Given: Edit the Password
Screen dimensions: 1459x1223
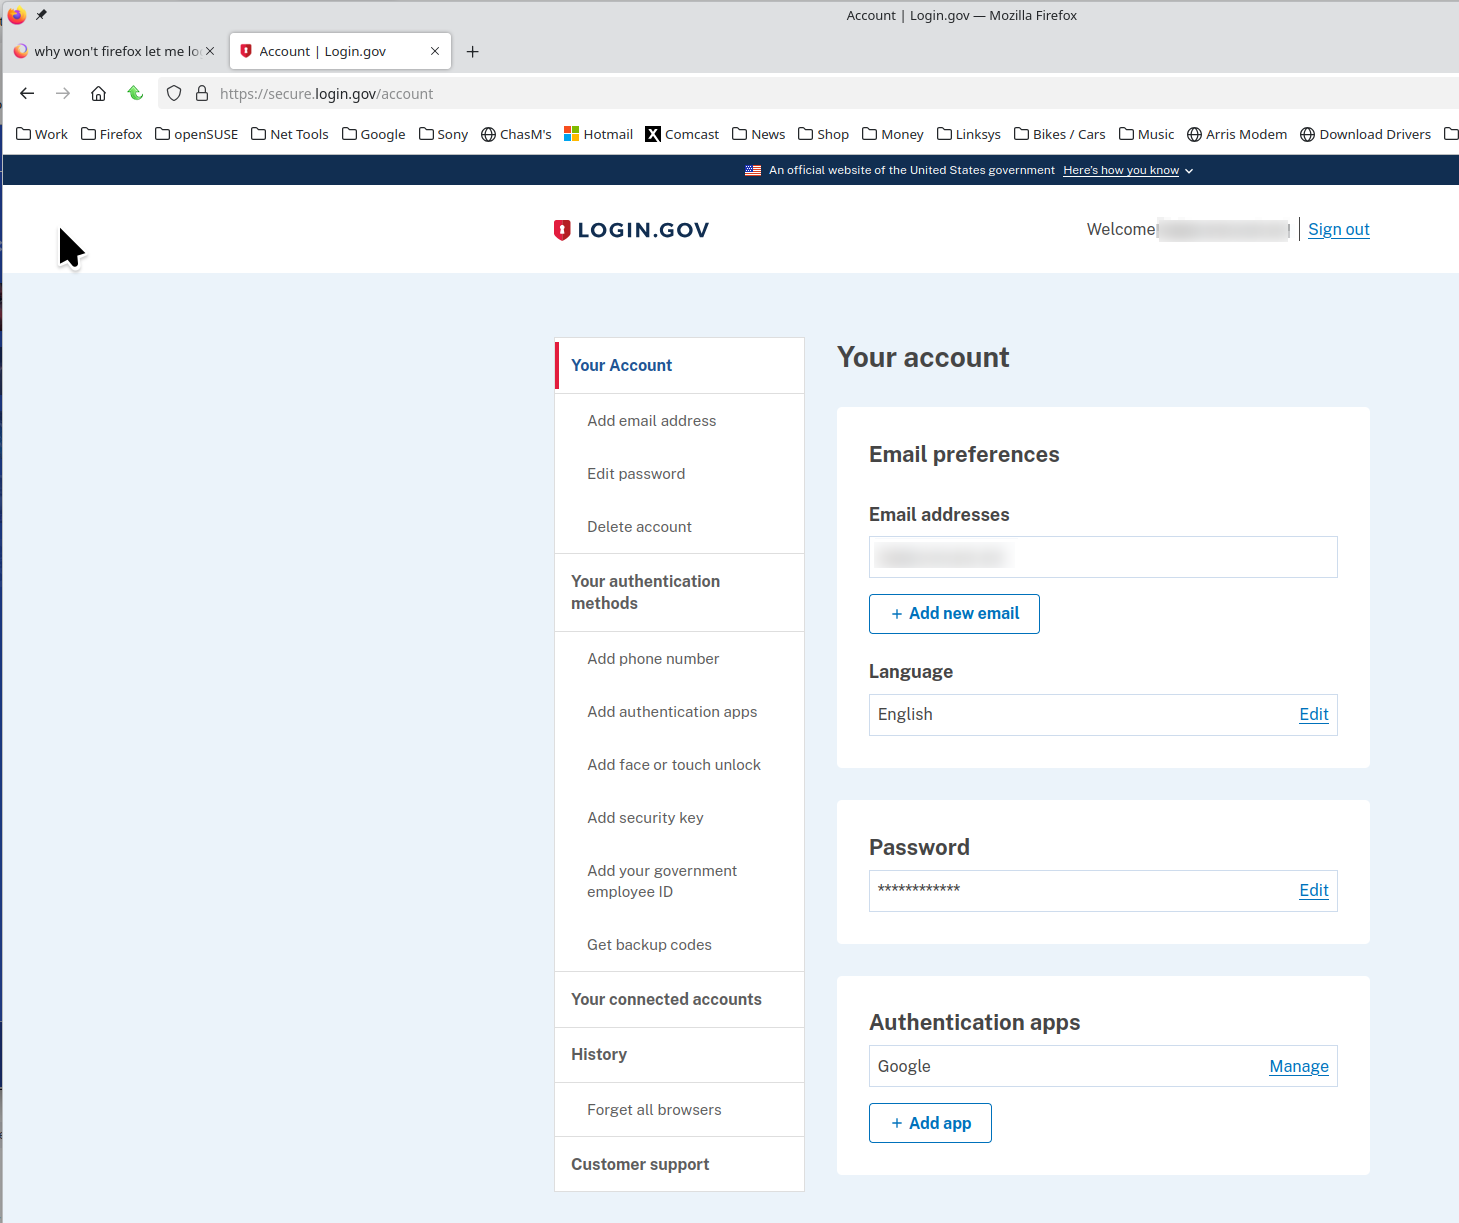Looking at the screenshot, I should [x=1314, y=890].
